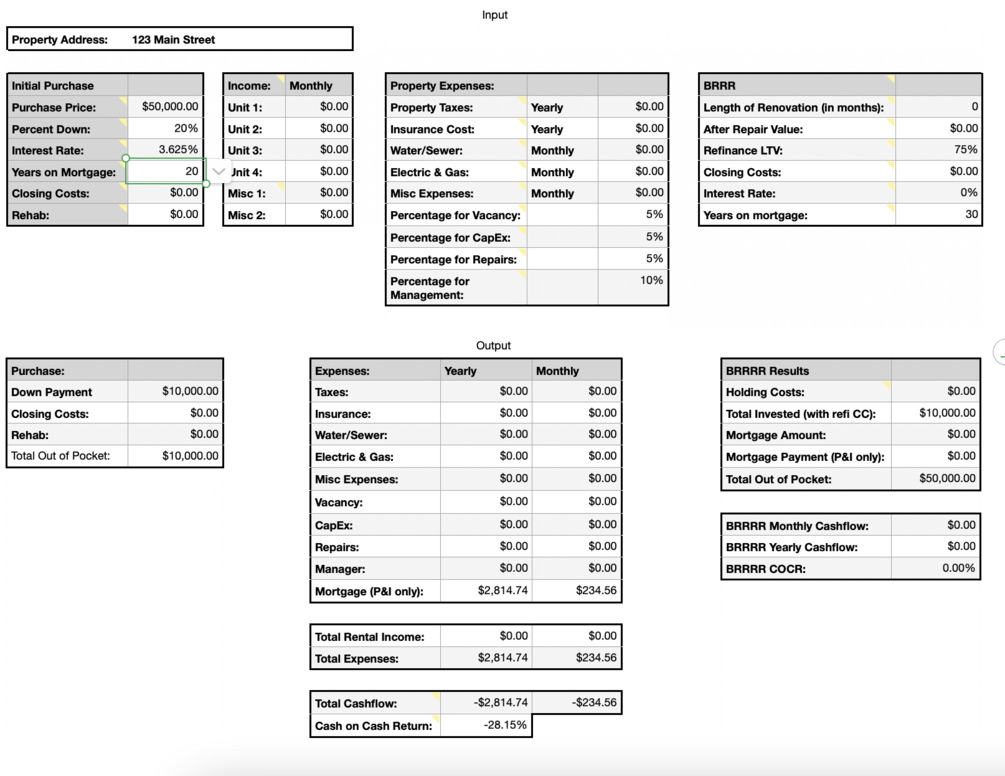1005x776 pixels.
Task: Click the Misc 2 income cell
Action: tap(319, 215)
